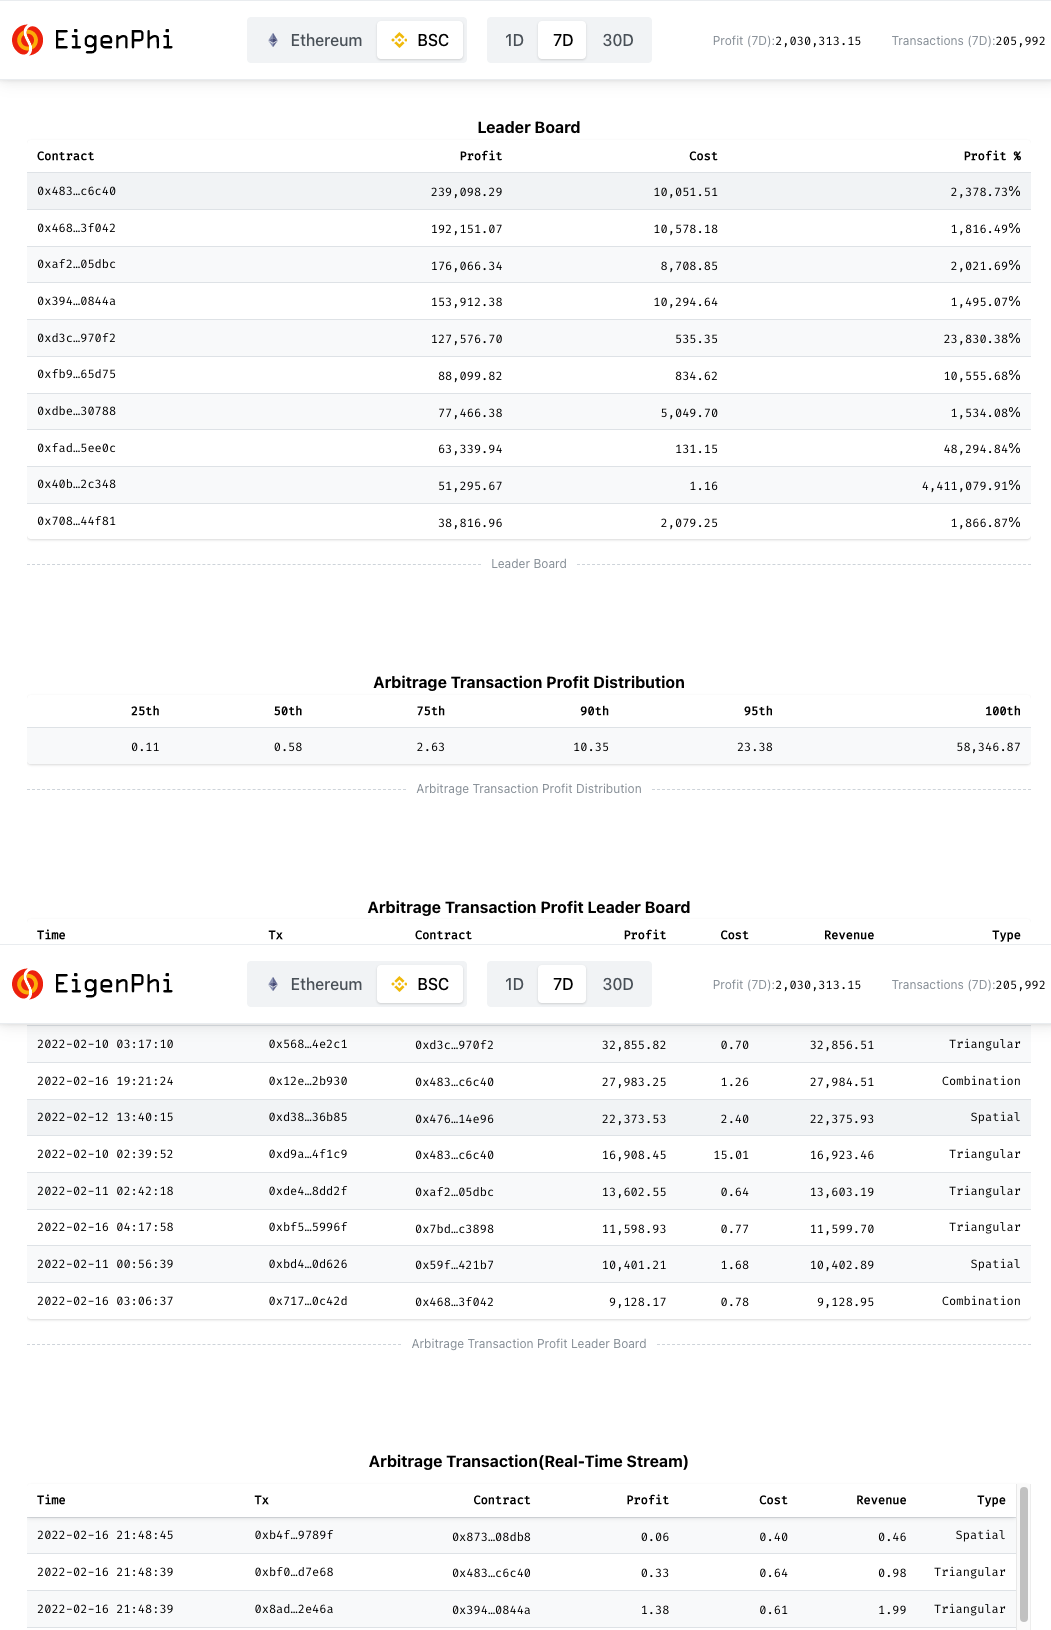Click the EigenPhi wordmark text

[113, 40]
